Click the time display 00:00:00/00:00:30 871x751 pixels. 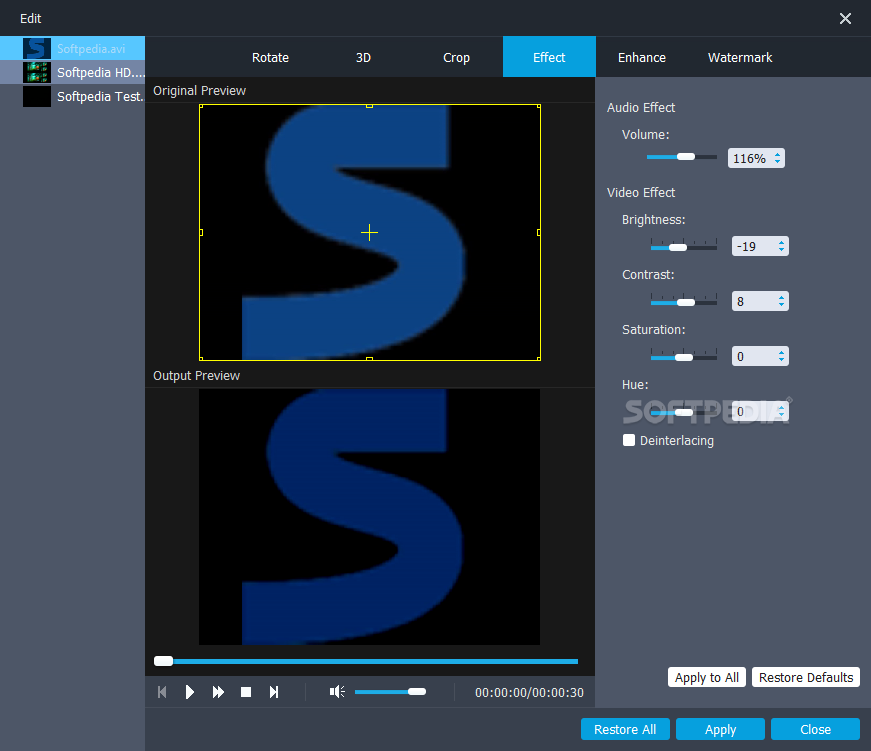tap(529, 693)
